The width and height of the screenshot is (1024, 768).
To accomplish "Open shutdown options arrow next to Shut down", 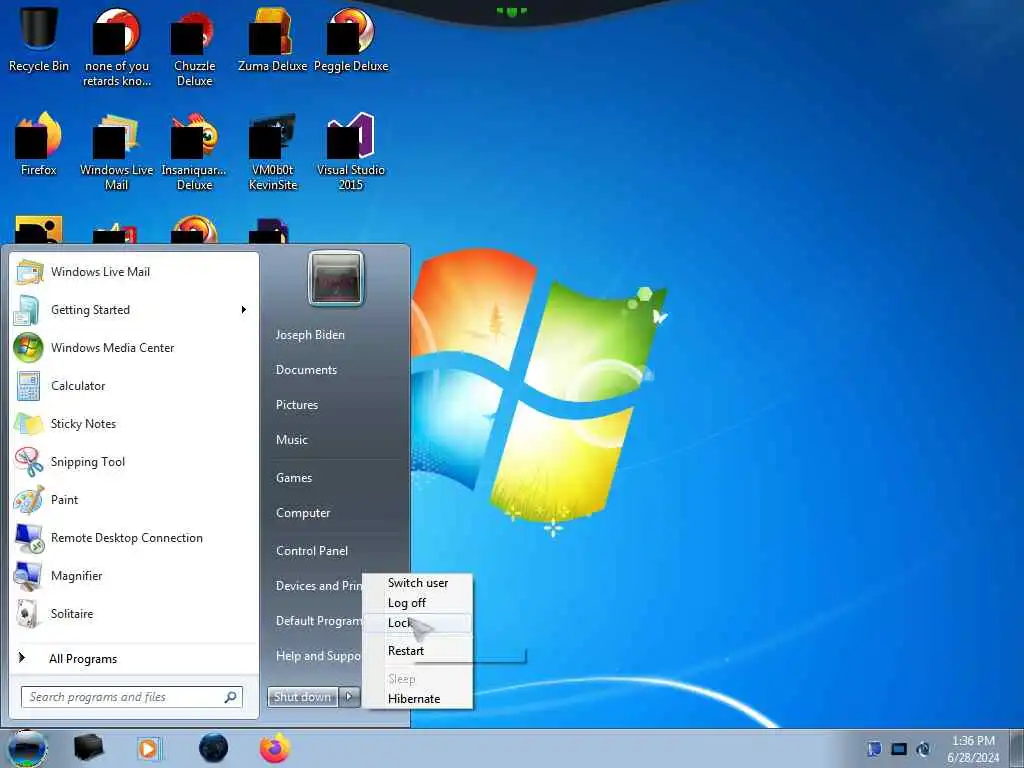I will click(349, 697).
